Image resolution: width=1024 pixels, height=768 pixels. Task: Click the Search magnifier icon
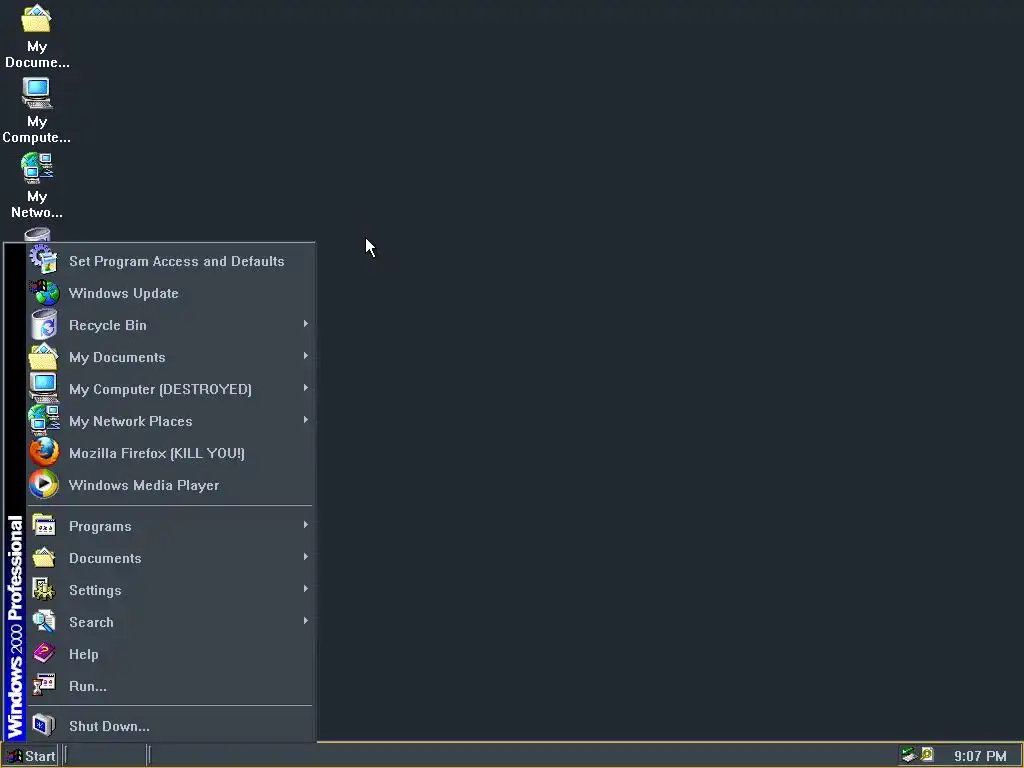coord(44,622)
